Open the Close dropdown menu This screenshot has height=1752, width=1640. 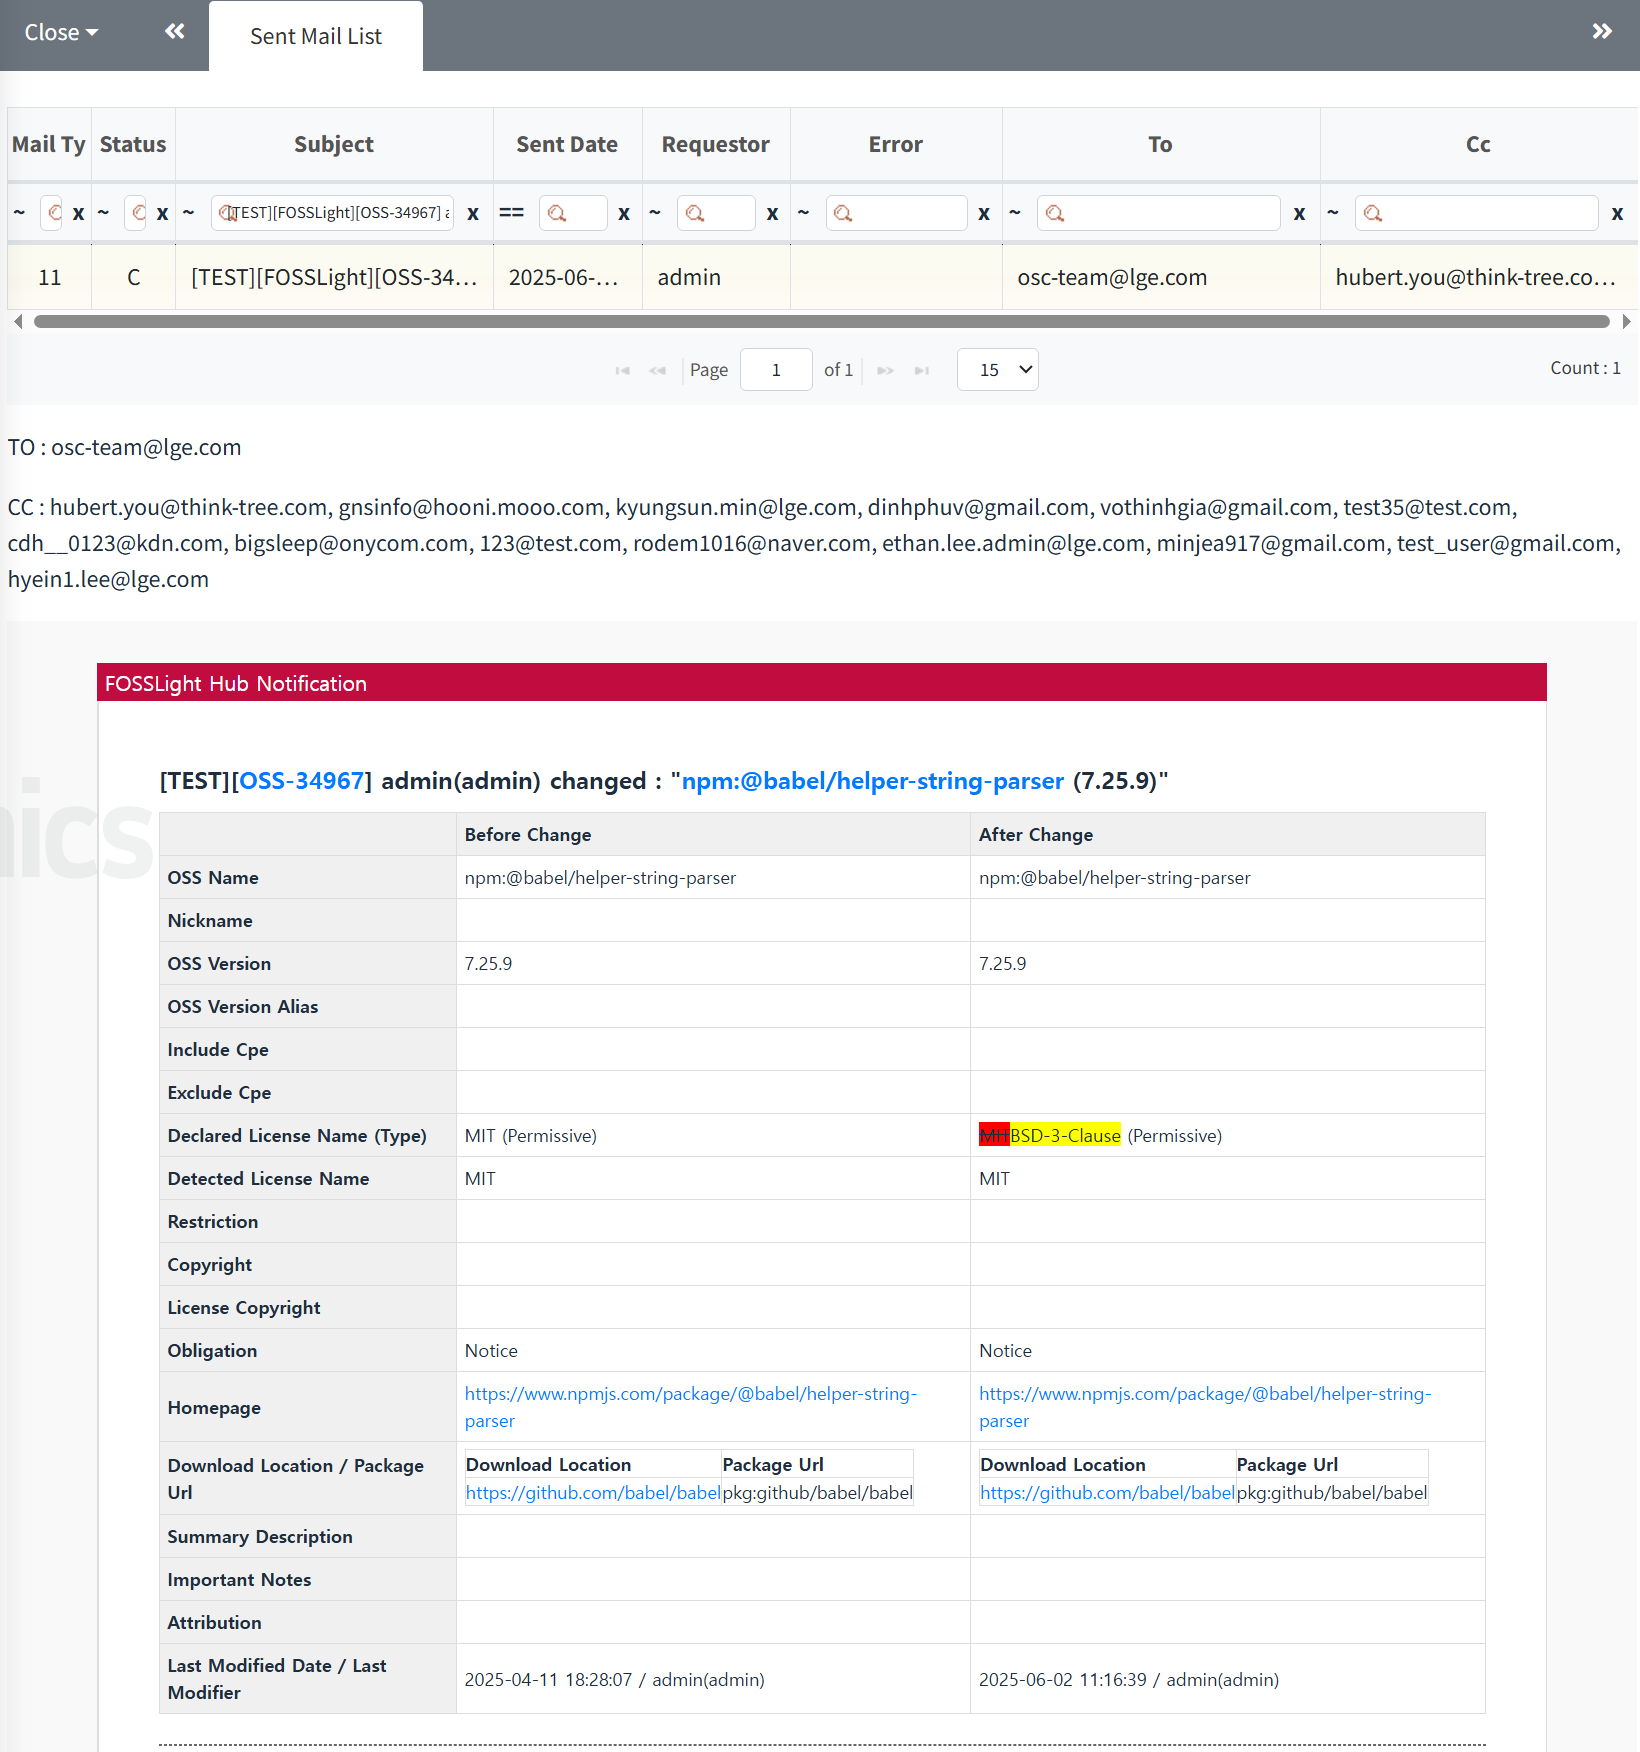point(61,33)
